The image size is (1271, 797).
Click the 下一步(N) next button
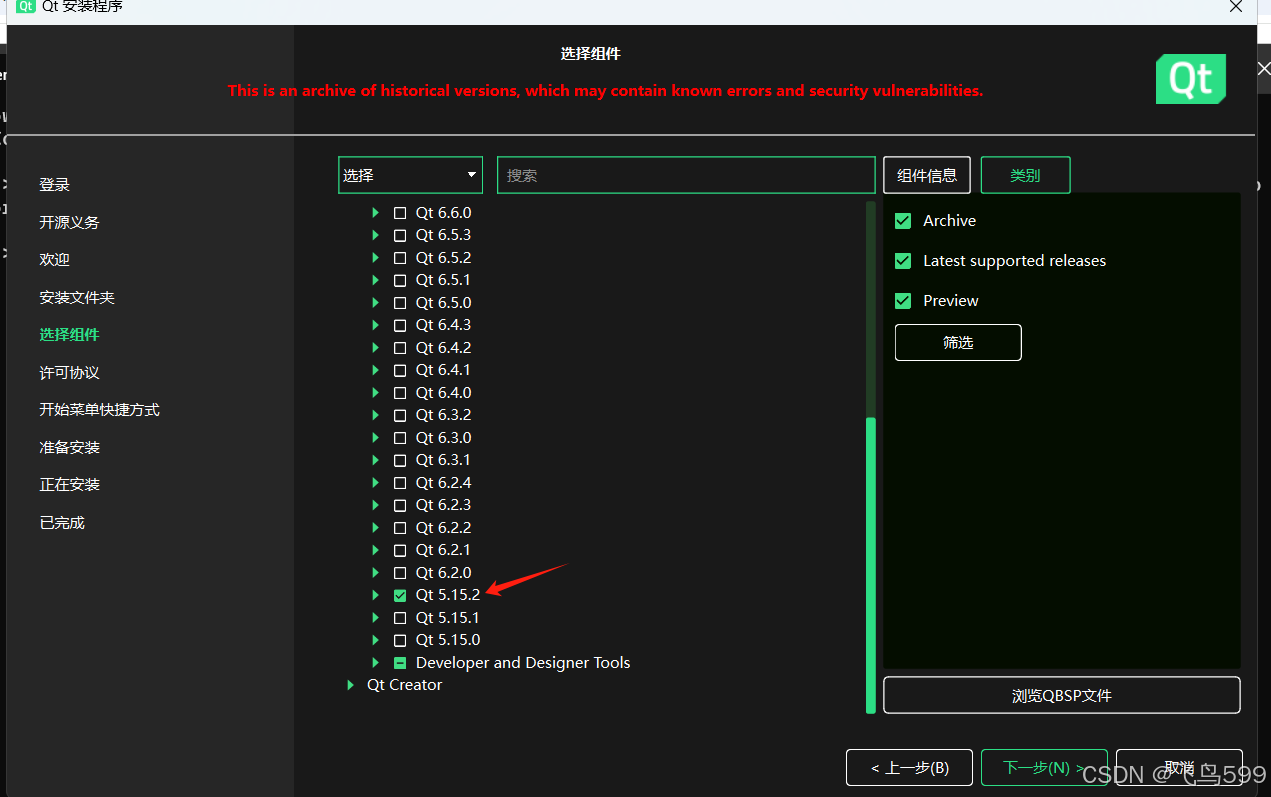coord(1044,768)
